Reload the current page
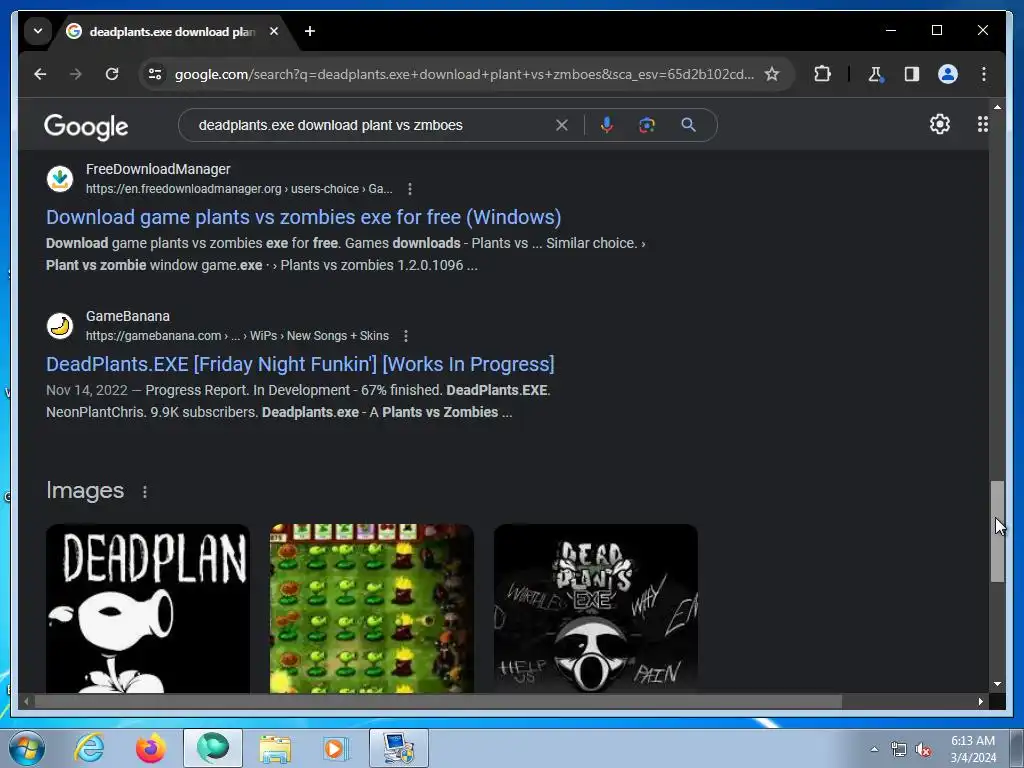Viewport: 1024px width, 768px height. coord(112,74)
